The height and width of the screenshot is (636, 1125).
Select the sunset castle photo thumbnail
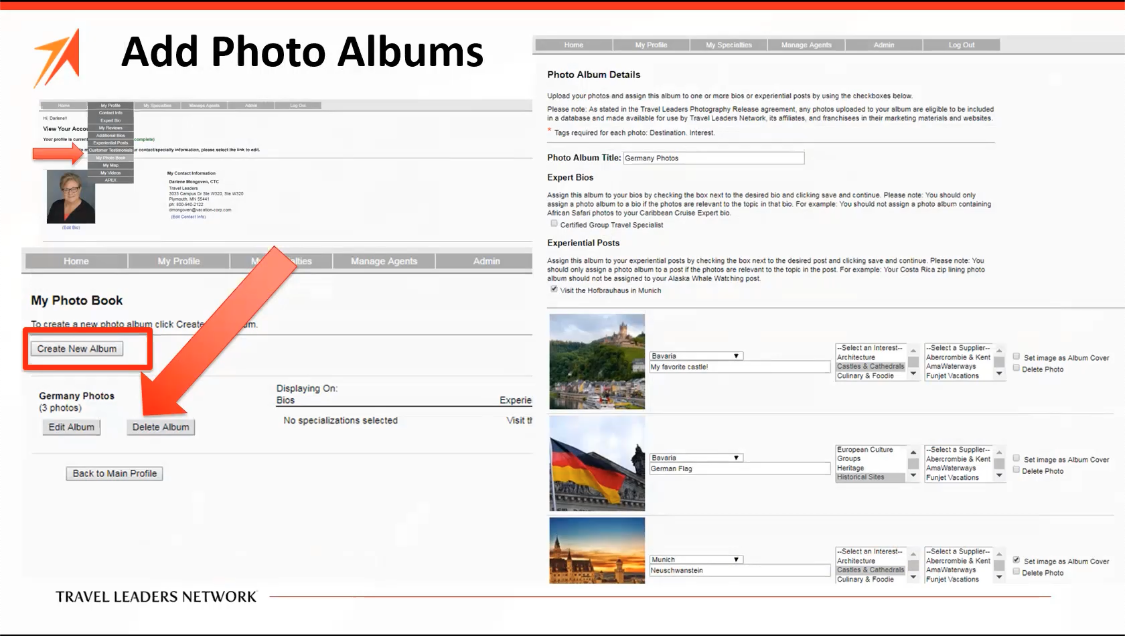[597, 551]
